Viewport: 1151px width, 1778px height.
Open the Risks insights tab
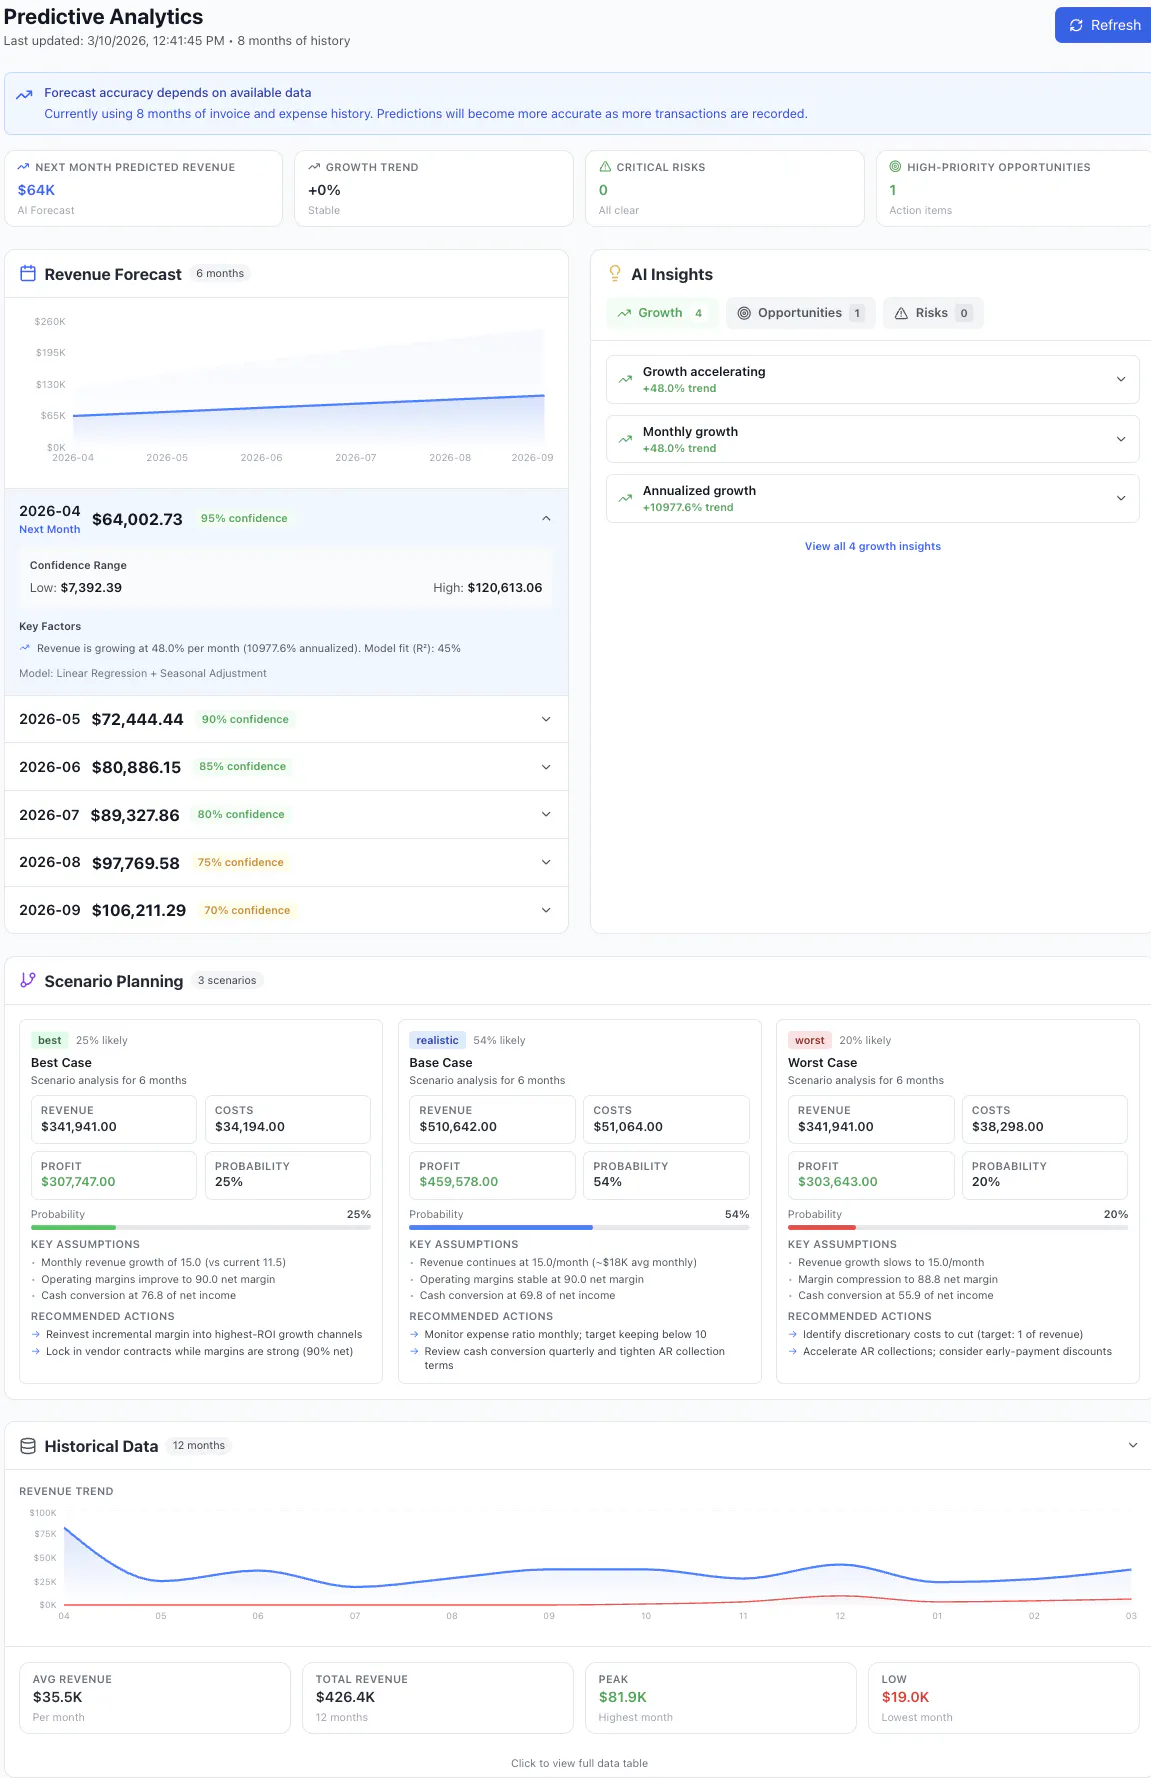click(x=933, y=313)
